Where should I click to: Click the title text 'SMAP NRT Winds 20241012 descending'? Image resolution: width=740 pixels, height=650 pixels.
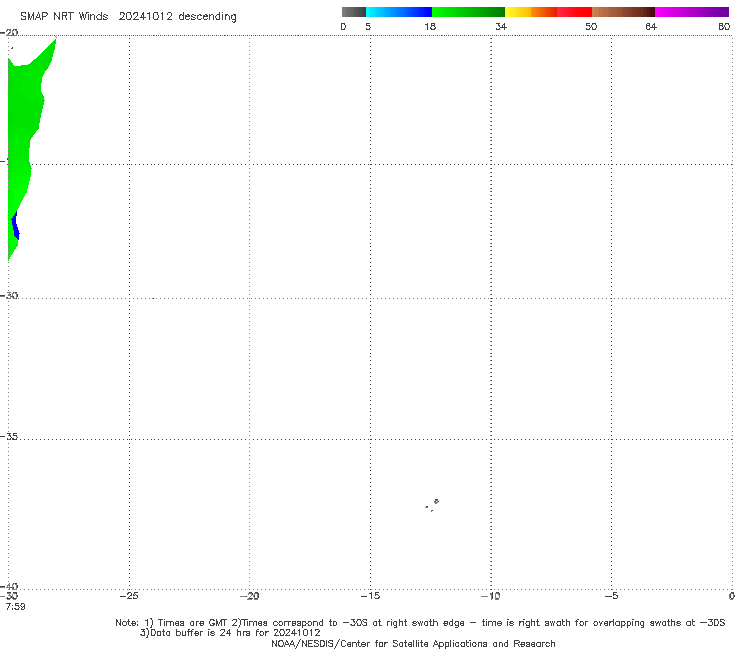[128, 16]
